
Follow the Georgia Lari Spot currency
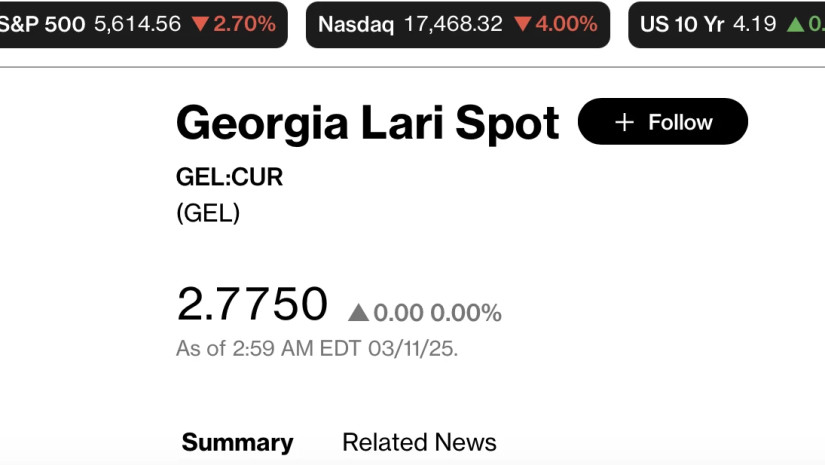(x=662, y=122)
